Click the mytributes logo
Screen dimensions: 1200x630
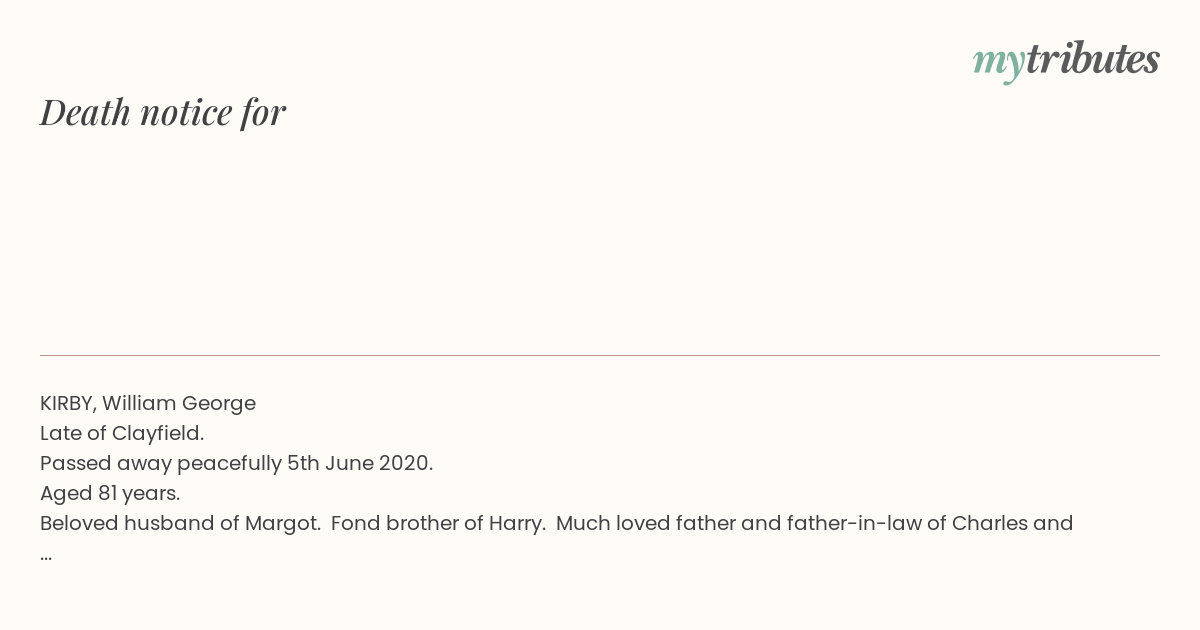point(1066,60)
